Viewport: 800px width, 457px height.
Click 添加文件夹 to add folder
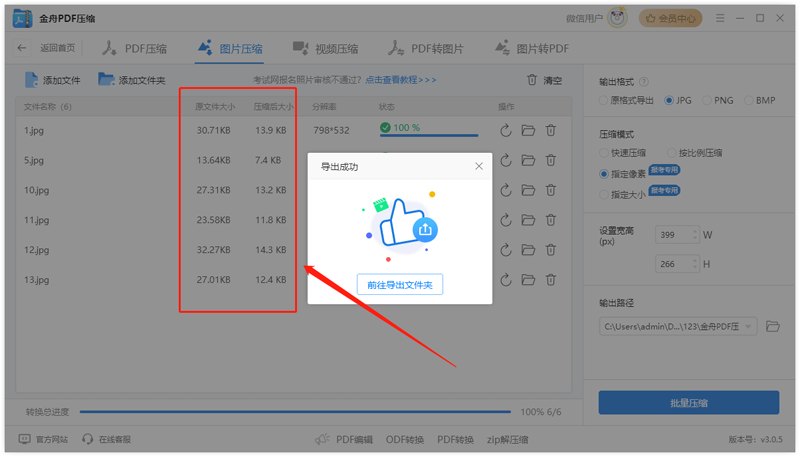[132, 80]
